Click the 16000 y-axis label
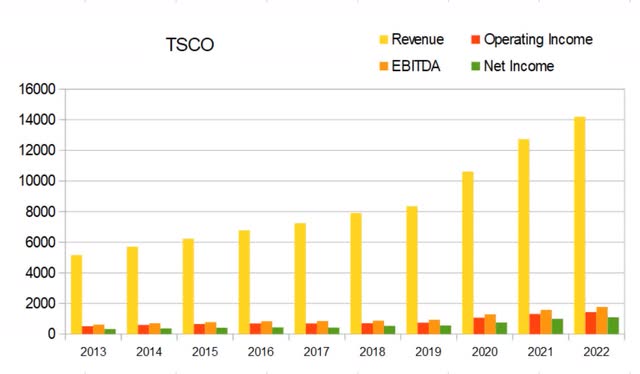Image resolution: width=640 pixels, height=374 pixels. pyautogui.click(x=37, y=89)
